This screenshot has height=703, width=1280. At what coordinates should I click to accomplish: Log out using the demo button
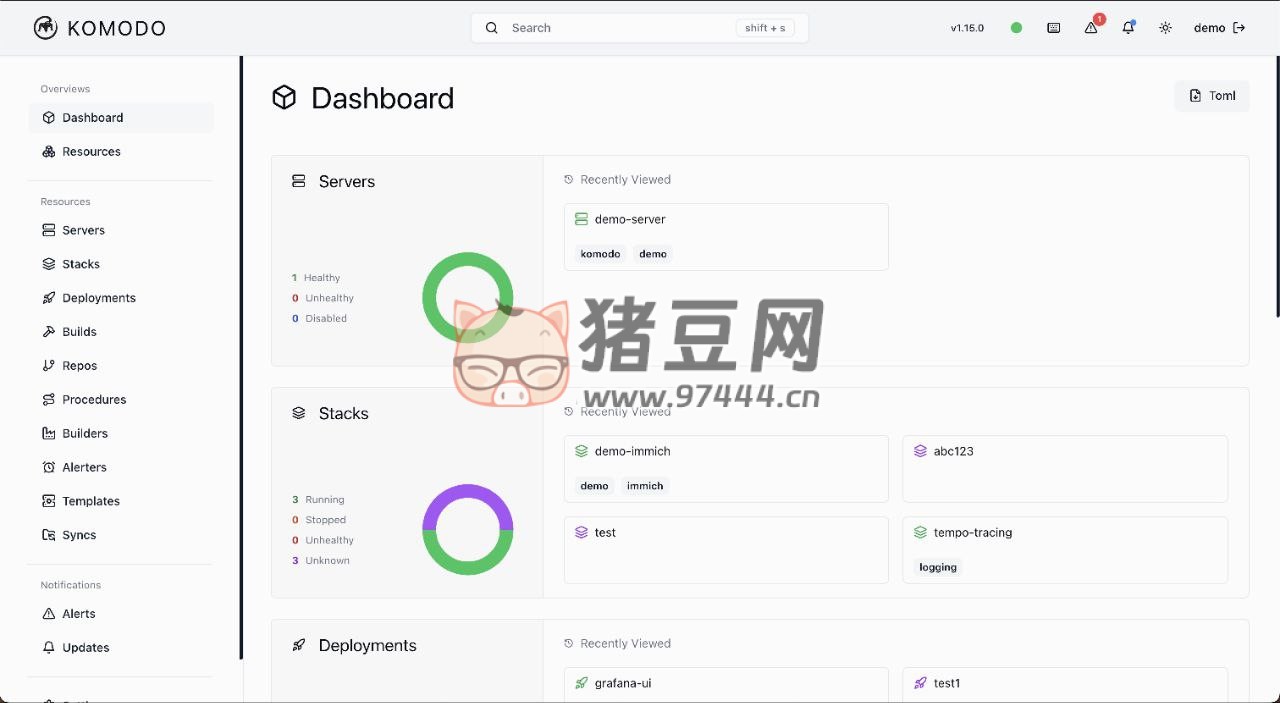tap(1219, 28)
